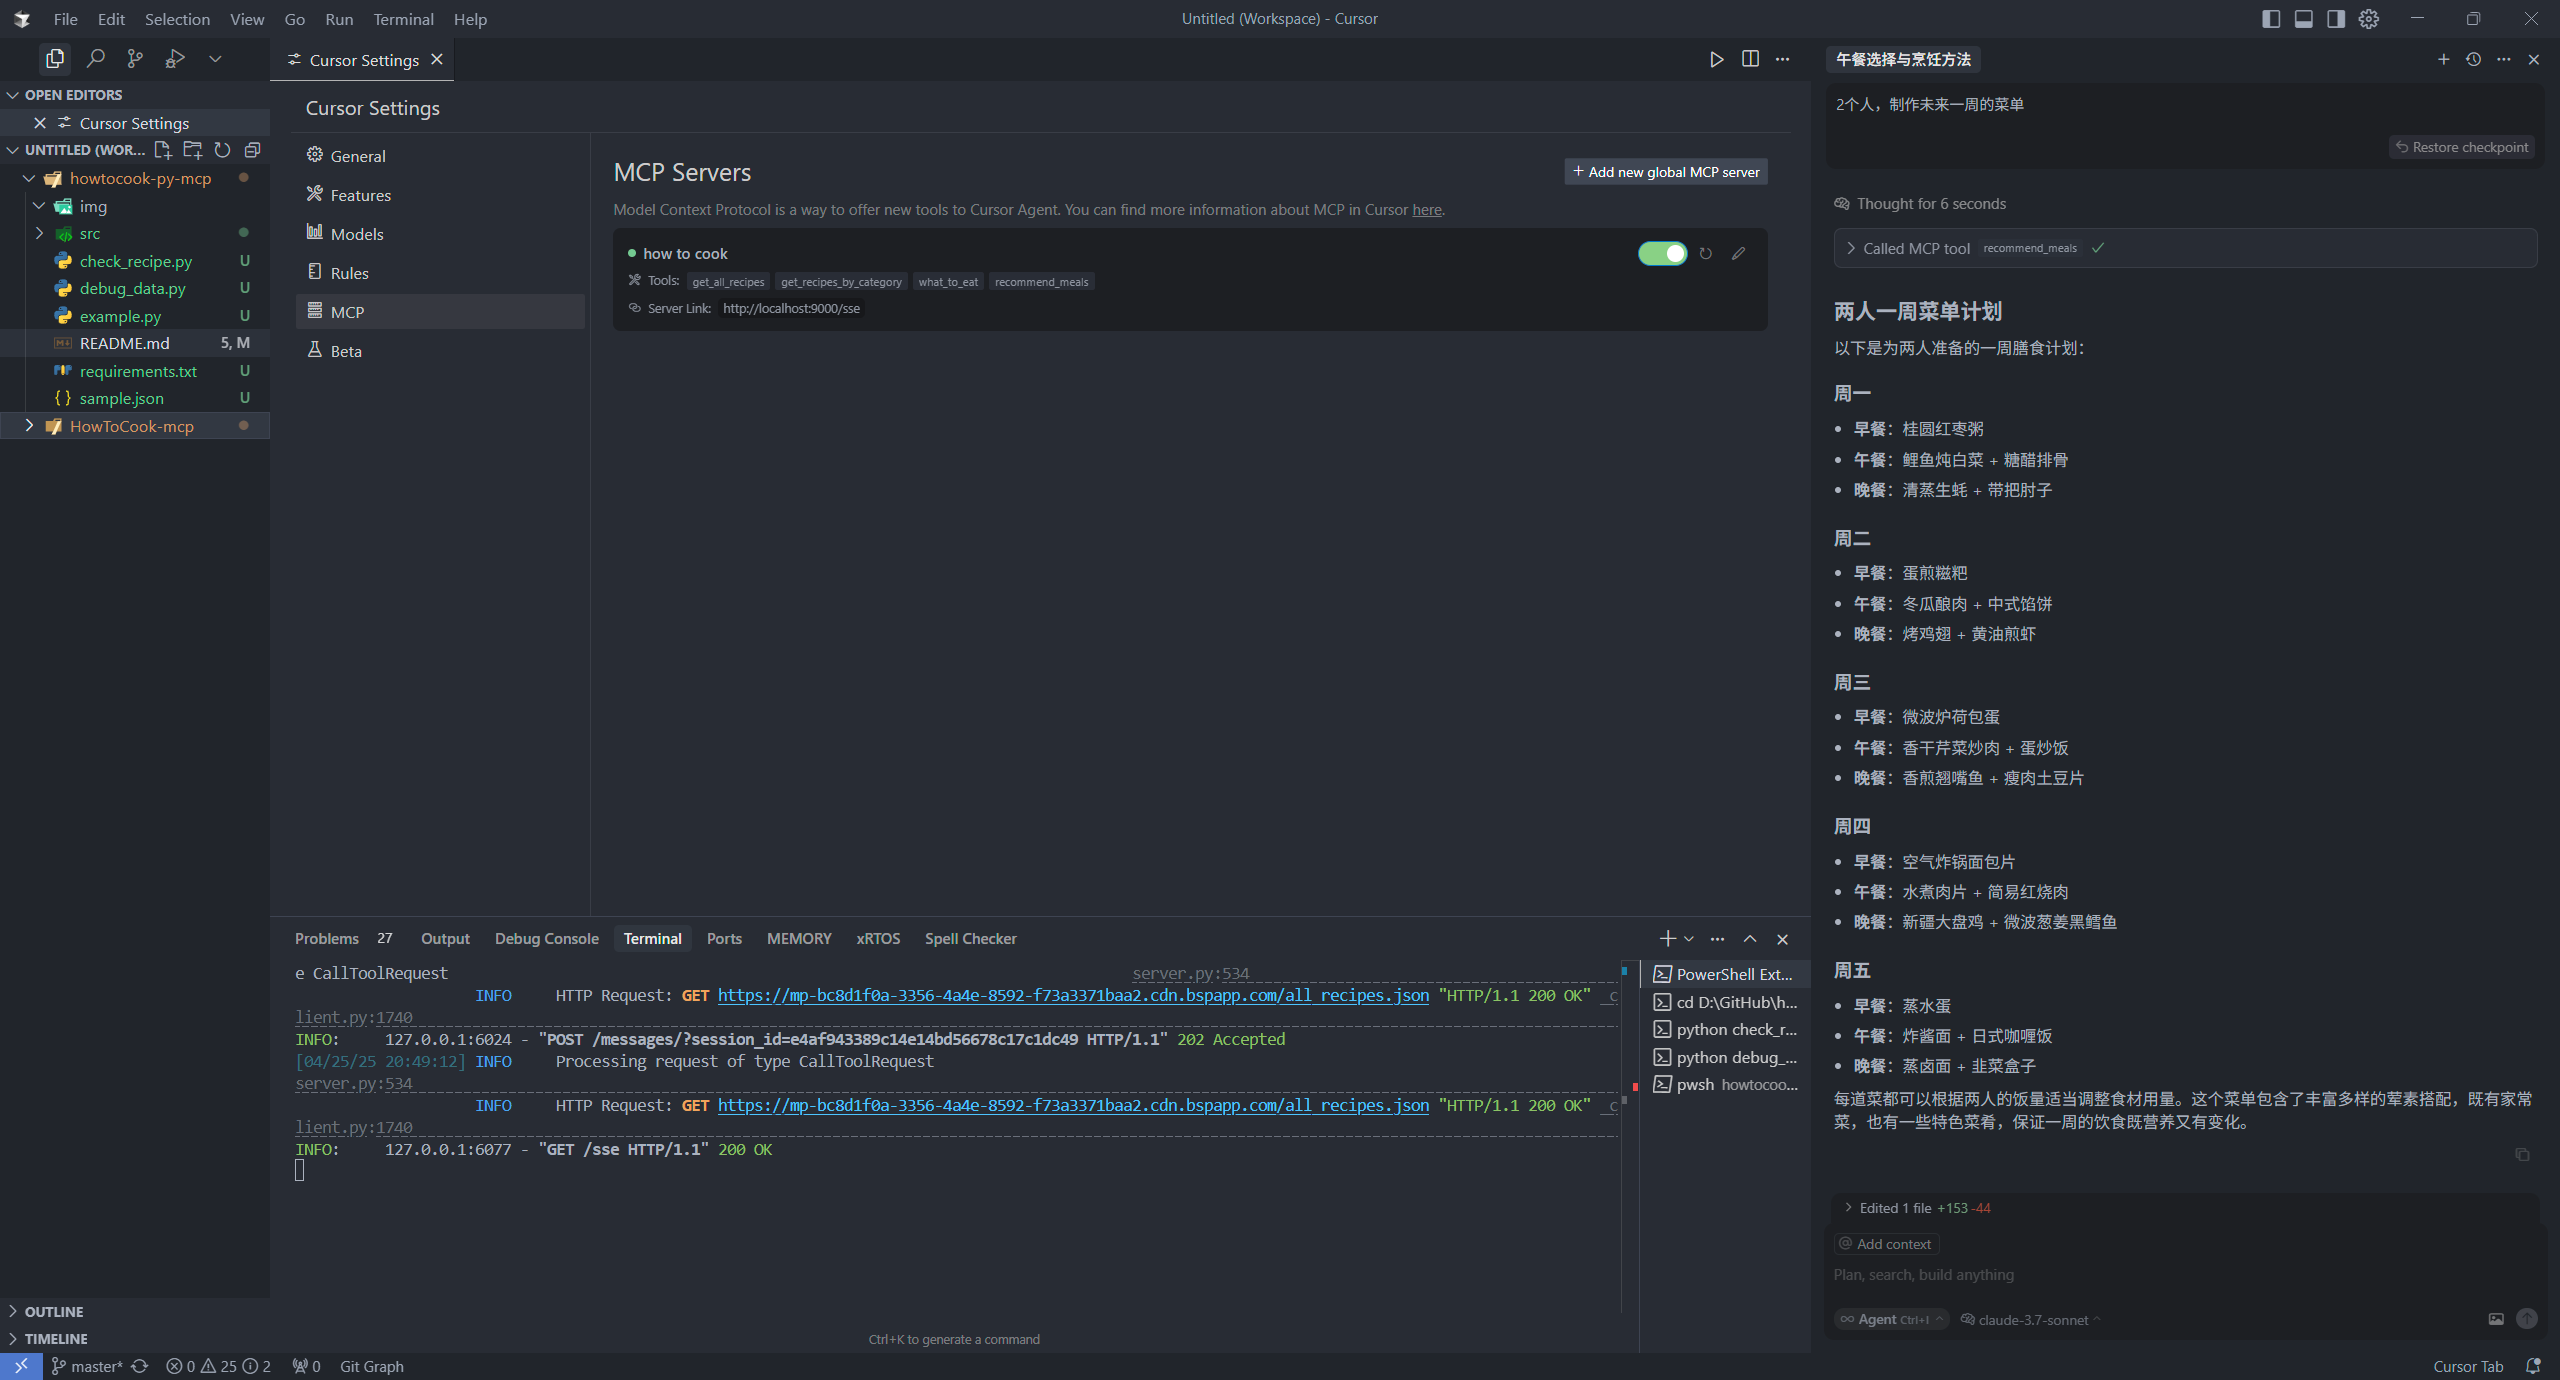Disable the how to cook server toggle
This screenshot has width=2560, height=1380.
pos(1662,254)
